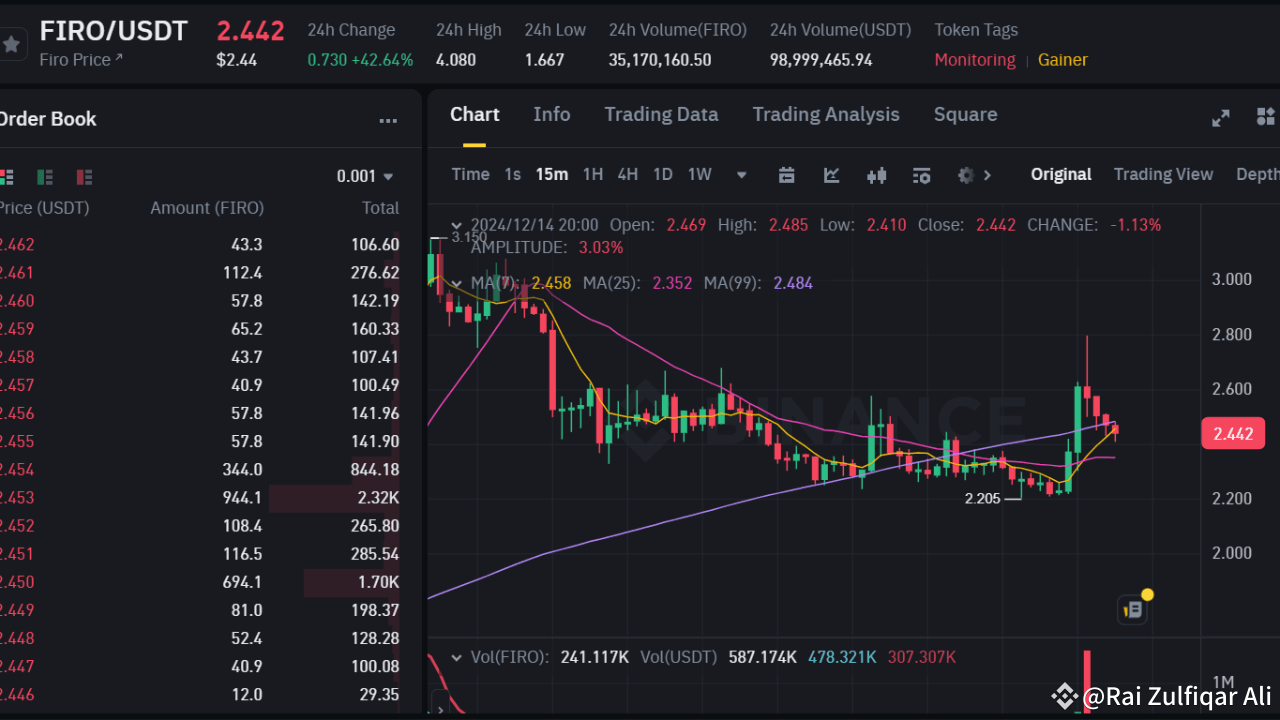Select combined buy and sell order book view
This screenshot has height=720, width=1280.
[x=6, y=177]
